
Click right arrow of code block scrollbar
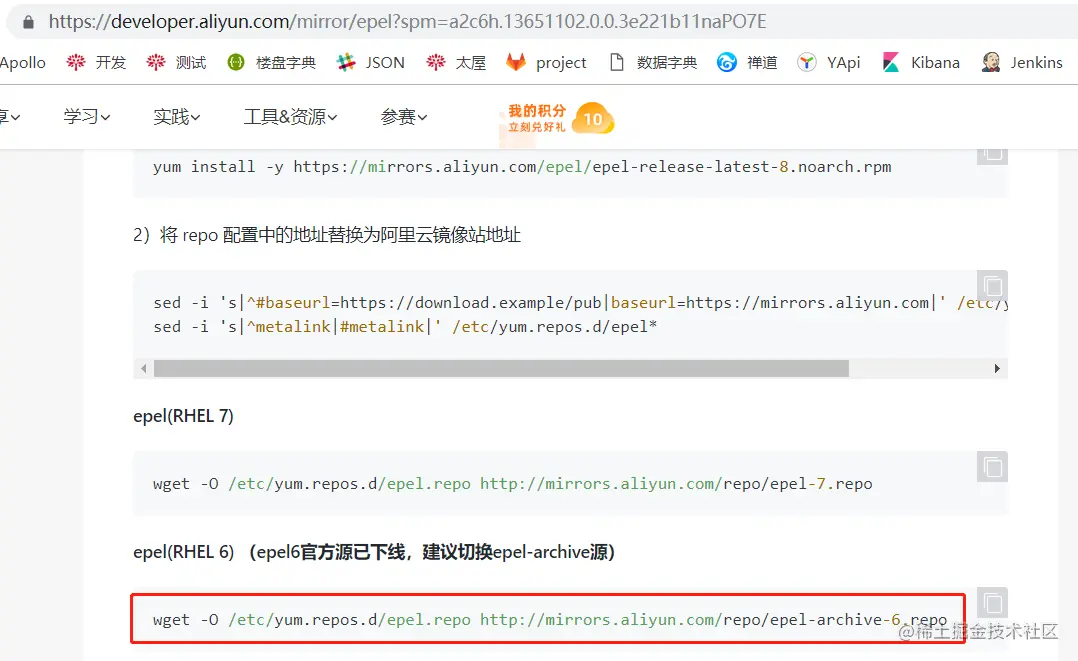(997, 369)
